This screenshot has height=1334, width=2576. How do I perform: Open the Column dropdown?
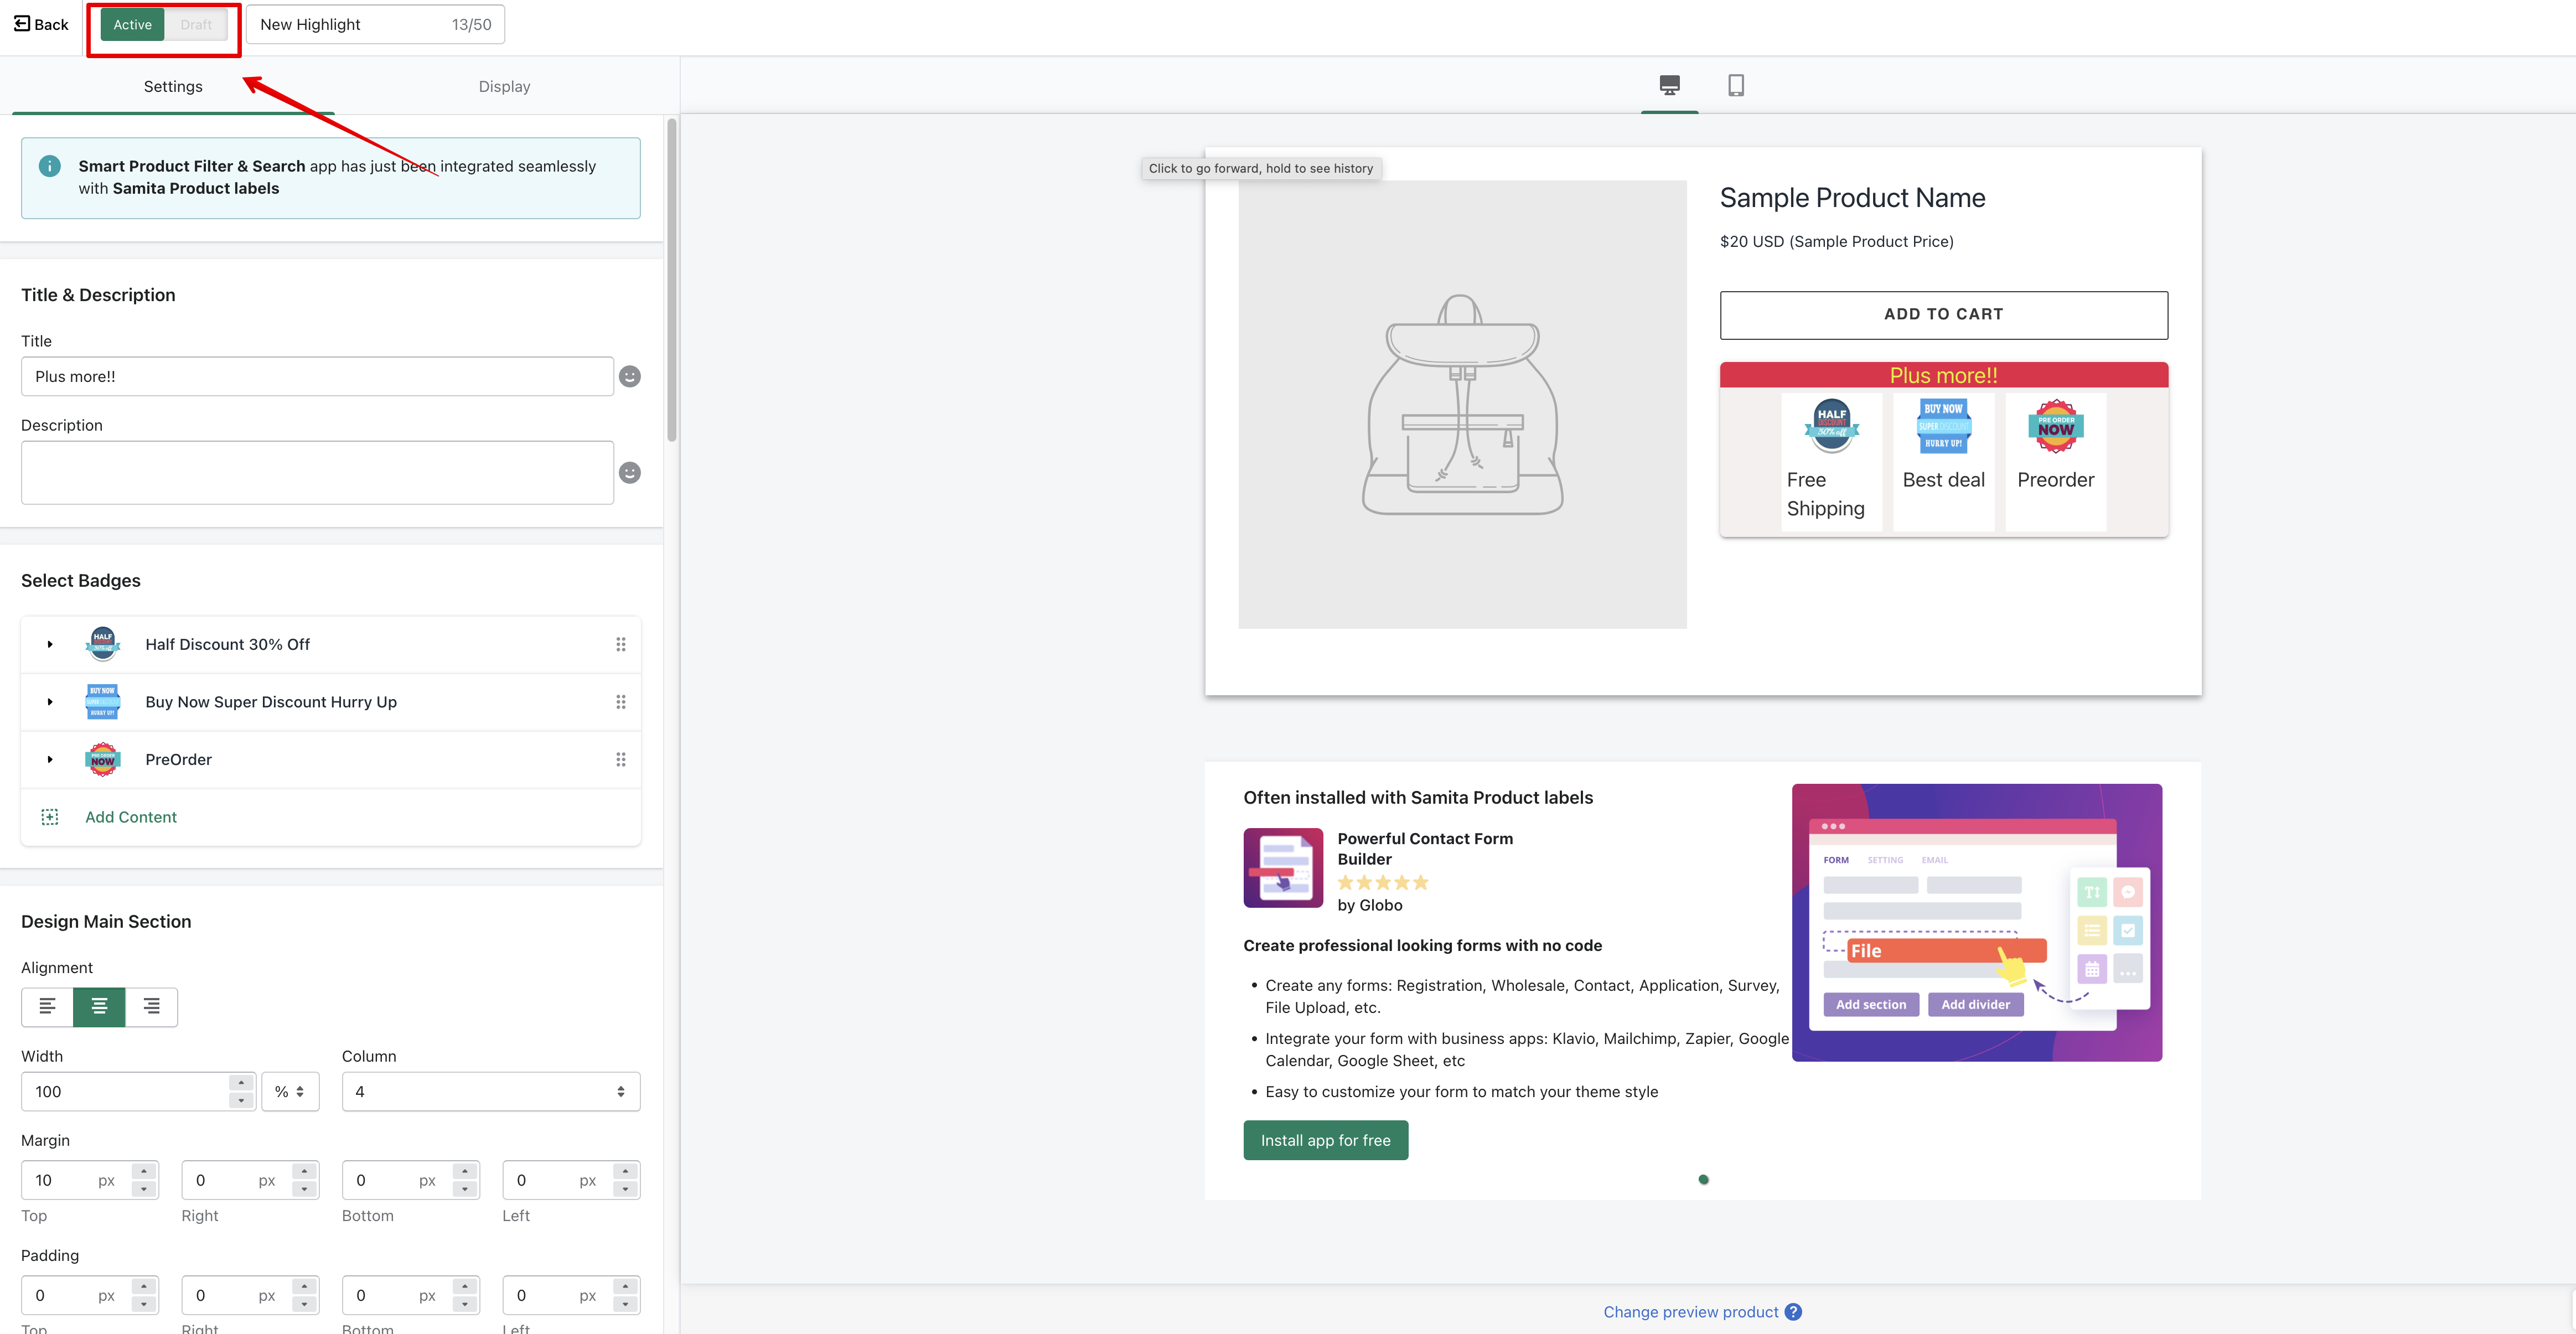(491, 1091)
